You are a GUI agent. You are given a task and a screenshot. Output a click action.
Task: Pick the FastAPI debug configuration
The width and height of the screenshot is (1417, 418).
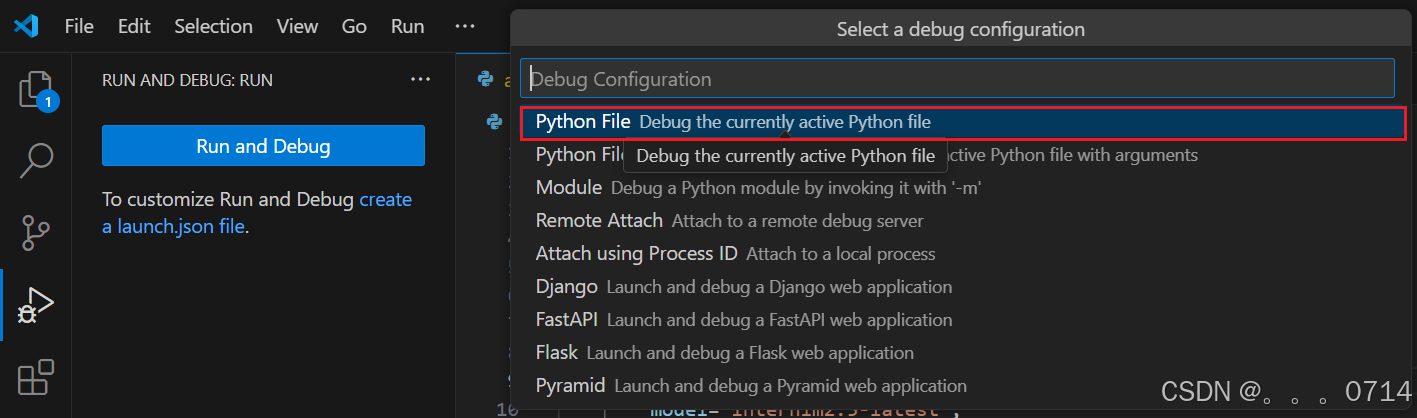coord(963,320)
